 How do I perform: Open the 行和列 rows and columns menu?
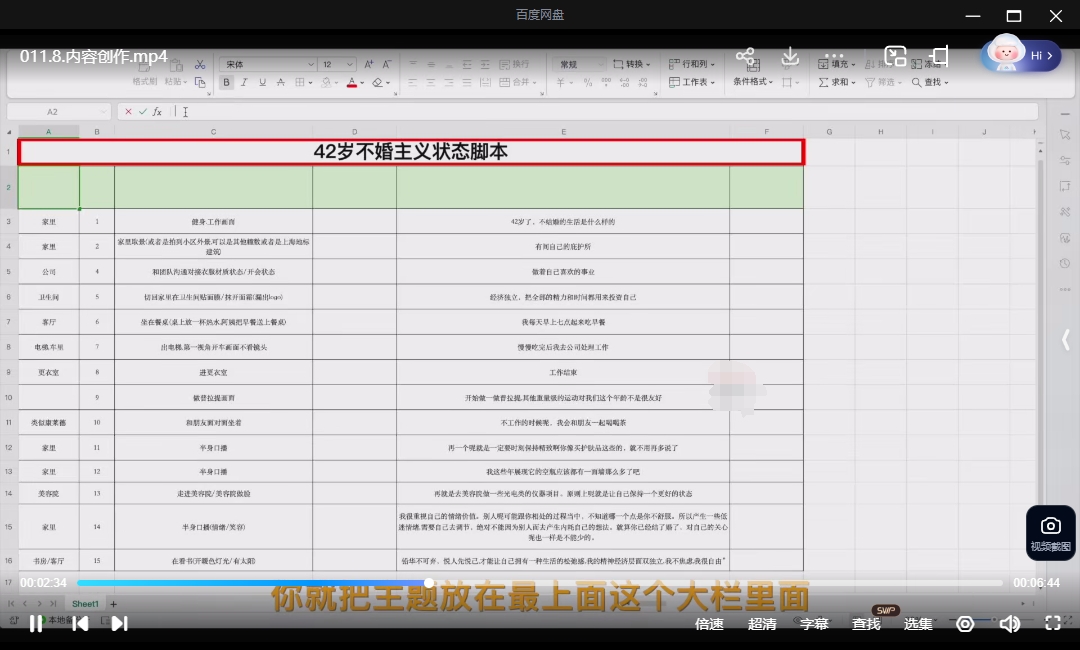coord(692,64)
